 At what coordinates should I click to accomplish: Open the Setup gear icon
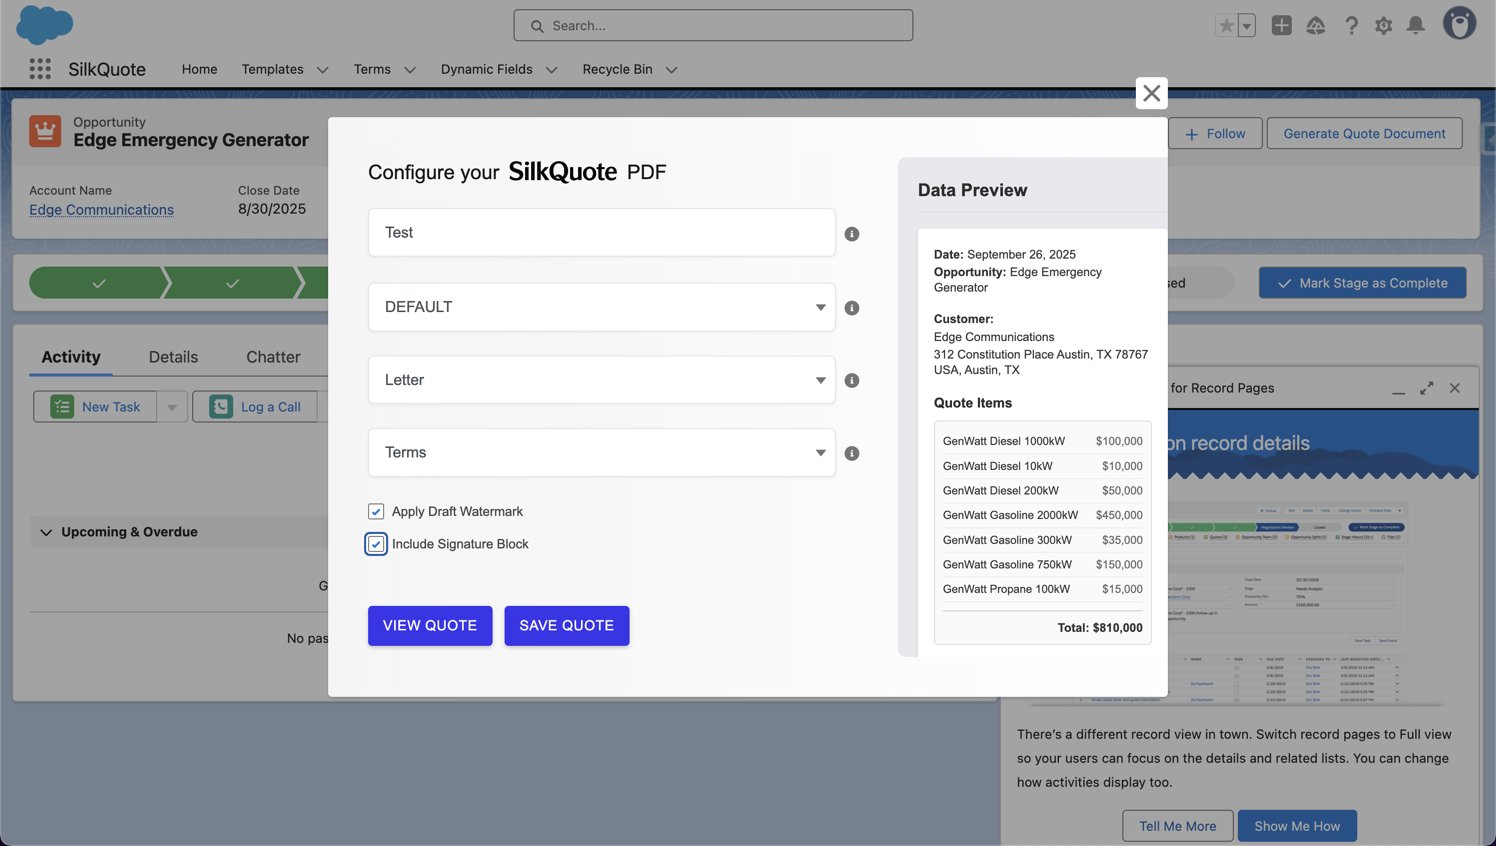[1383, 25]
